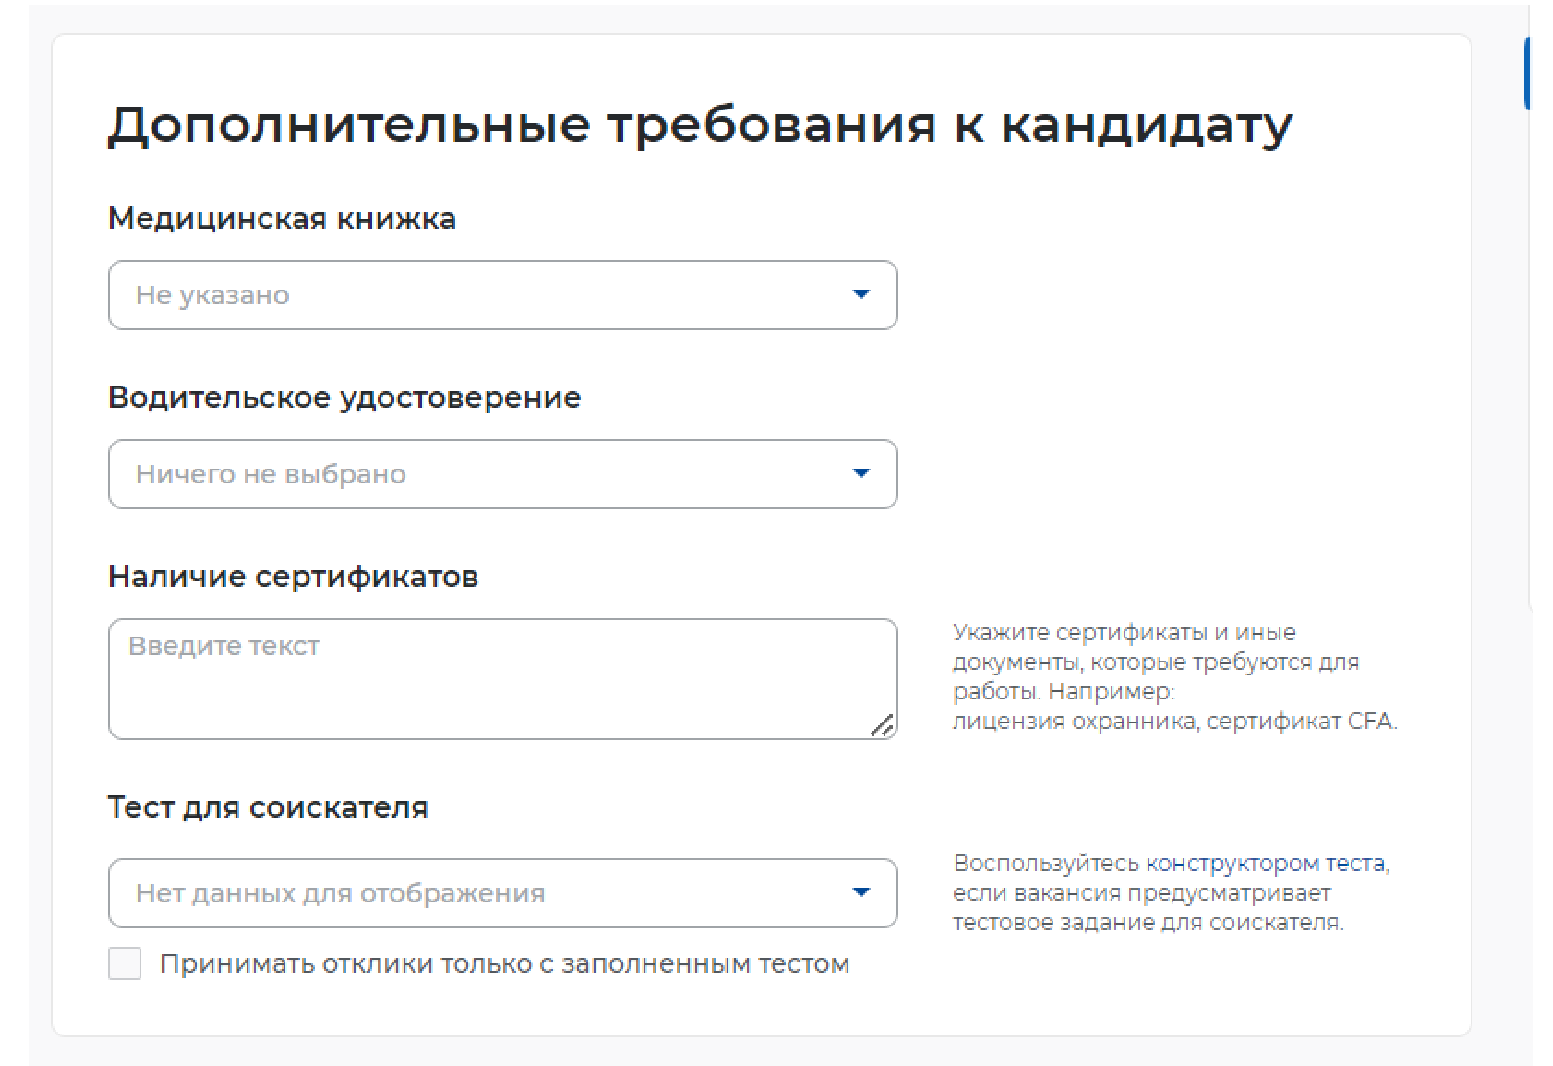This screenshot has width=1553, height=1066.
Task: Focus the 'Введите текст' certificates textarea
Action: [x=490, y=679]
